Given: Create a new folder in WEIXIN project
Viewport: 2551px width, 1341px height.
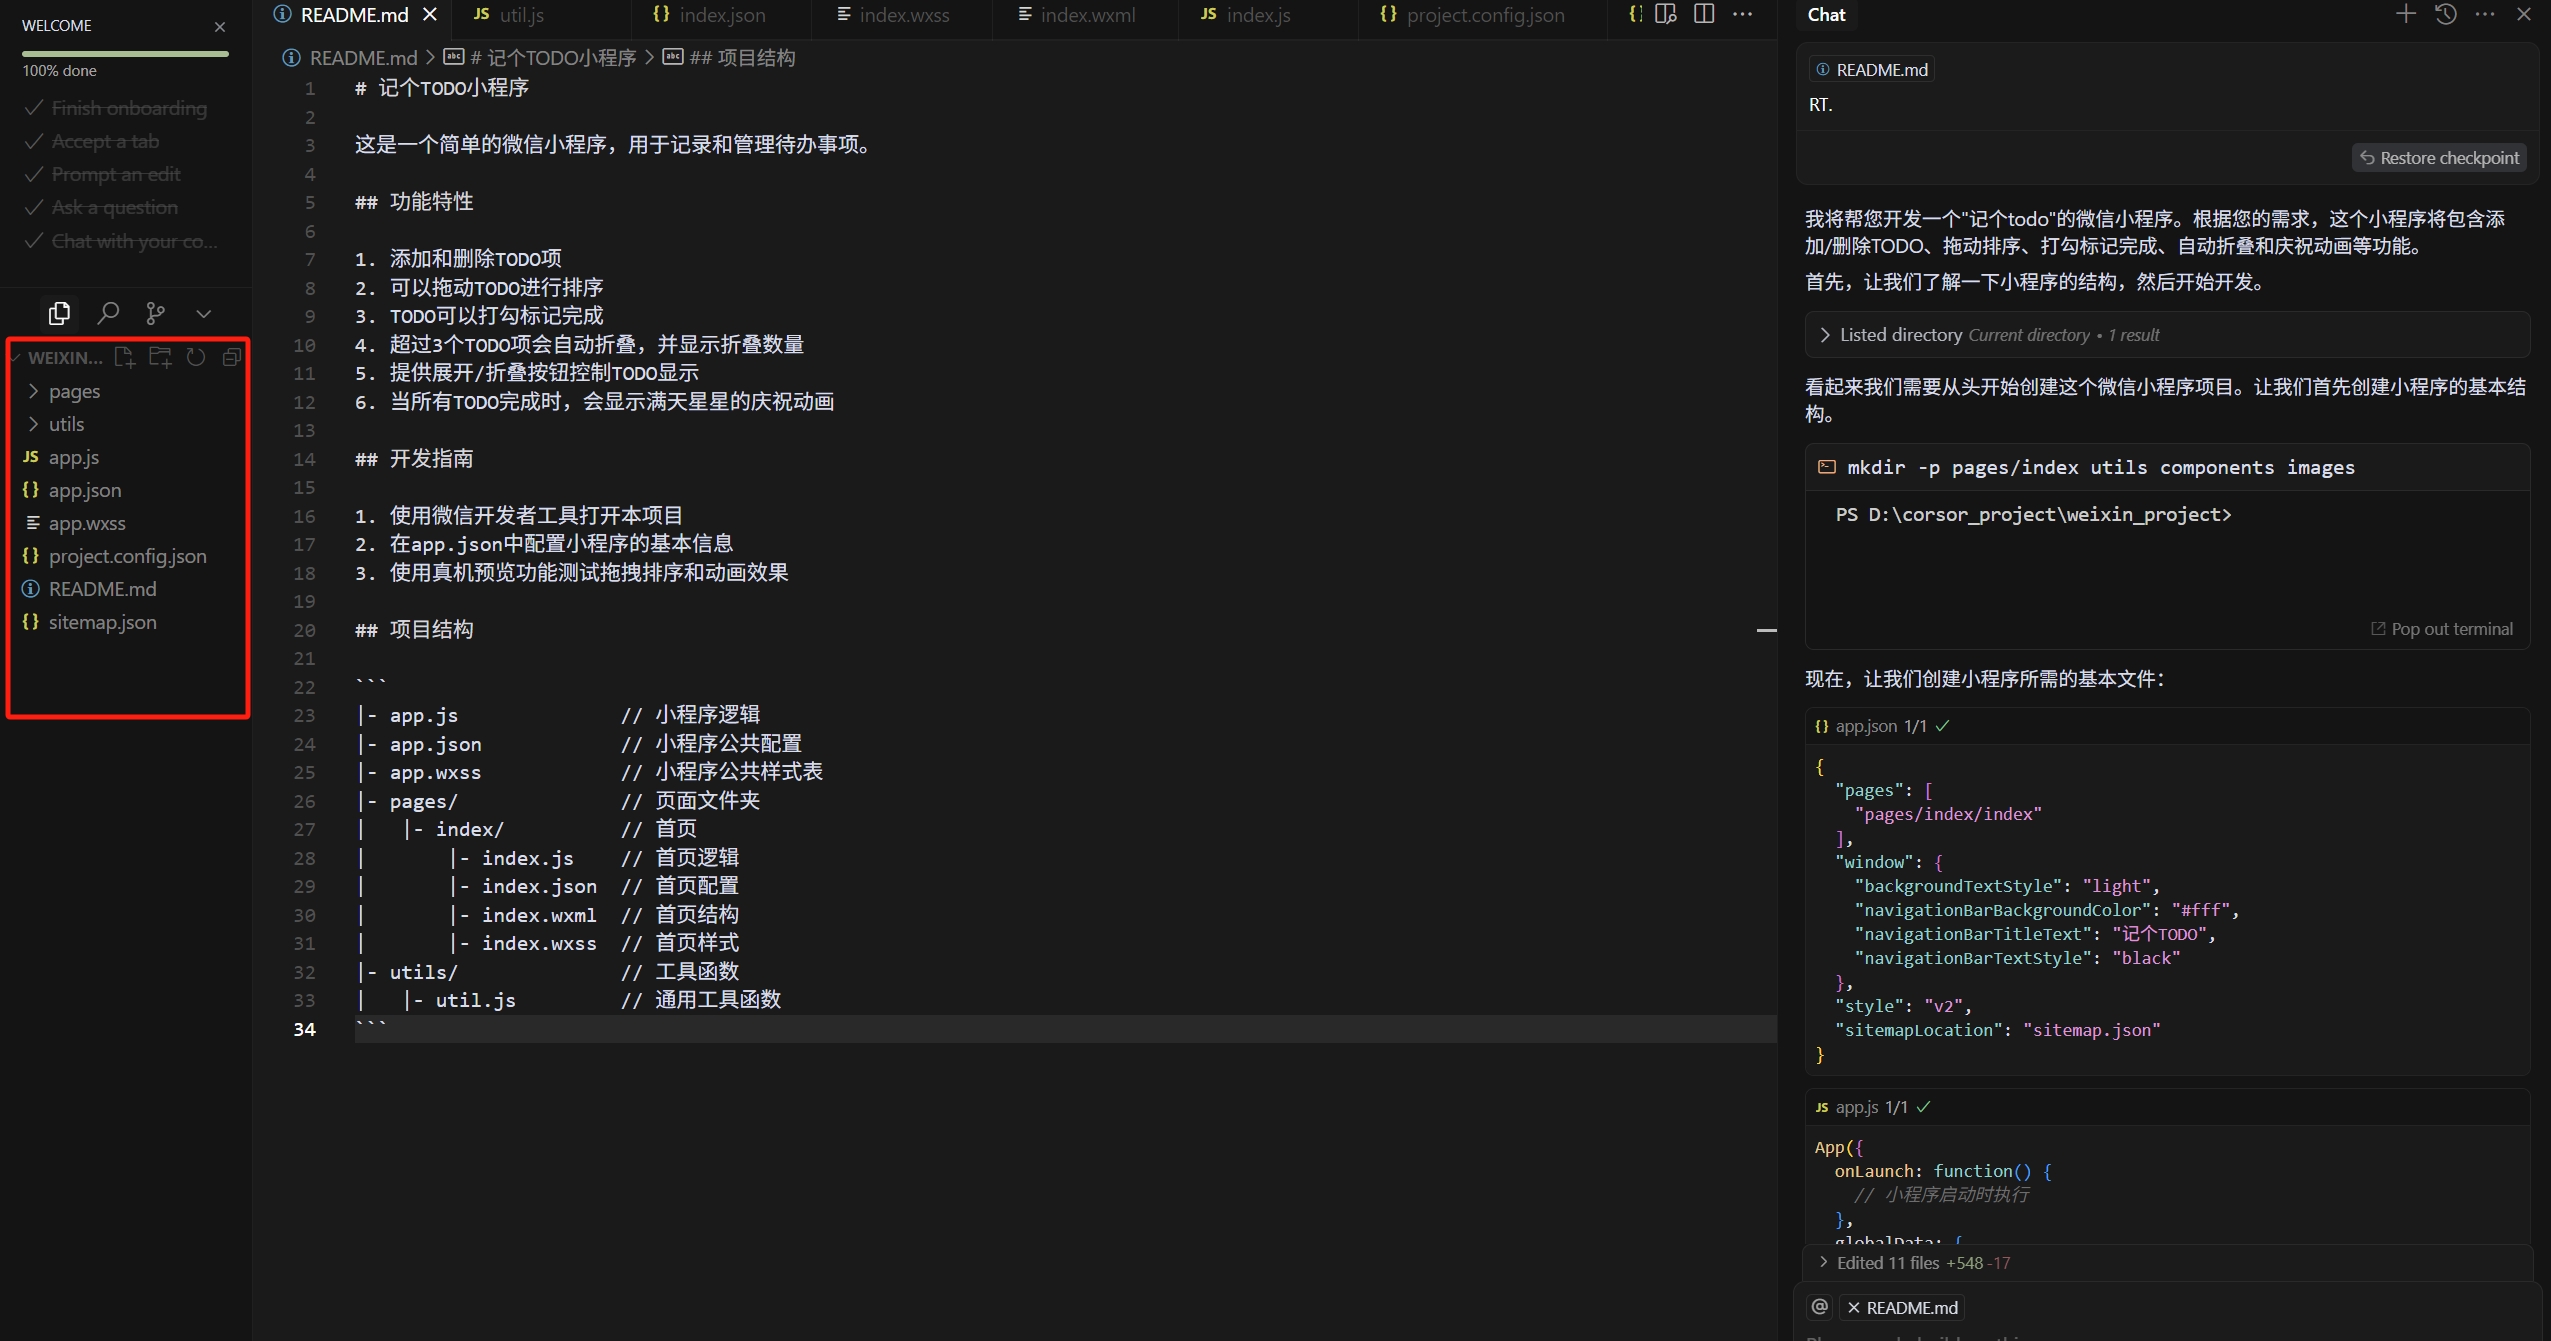Looking at the screenshot, I should (x=160, y=357).
